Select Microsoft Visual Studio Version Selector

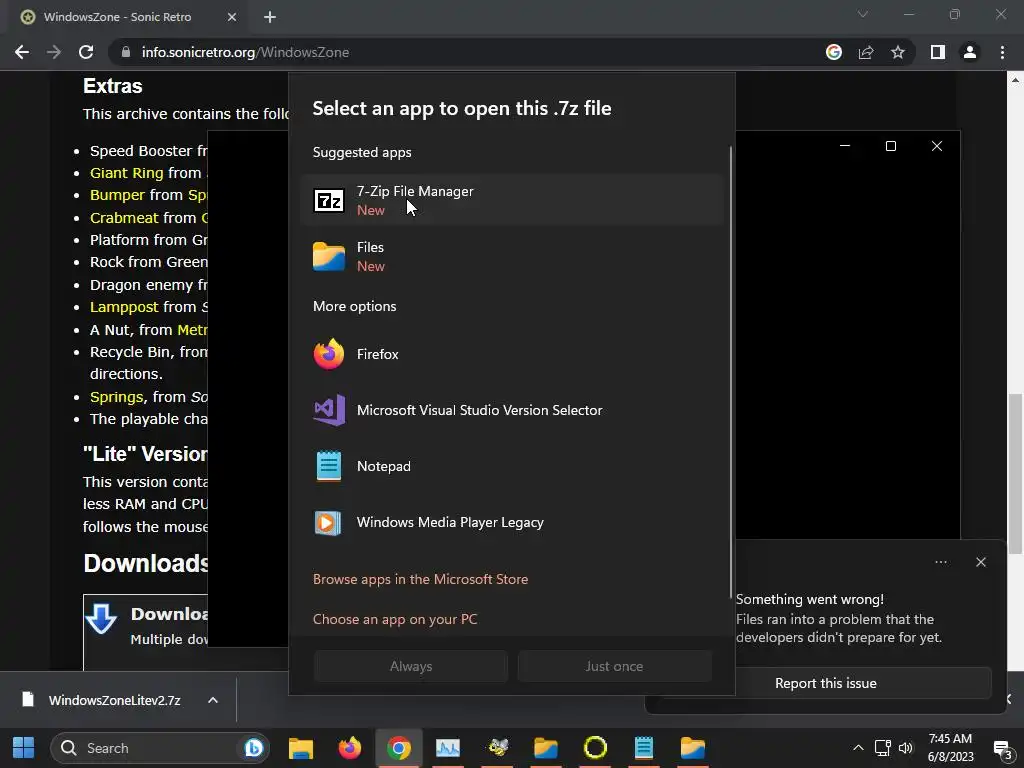click(512, 410)
